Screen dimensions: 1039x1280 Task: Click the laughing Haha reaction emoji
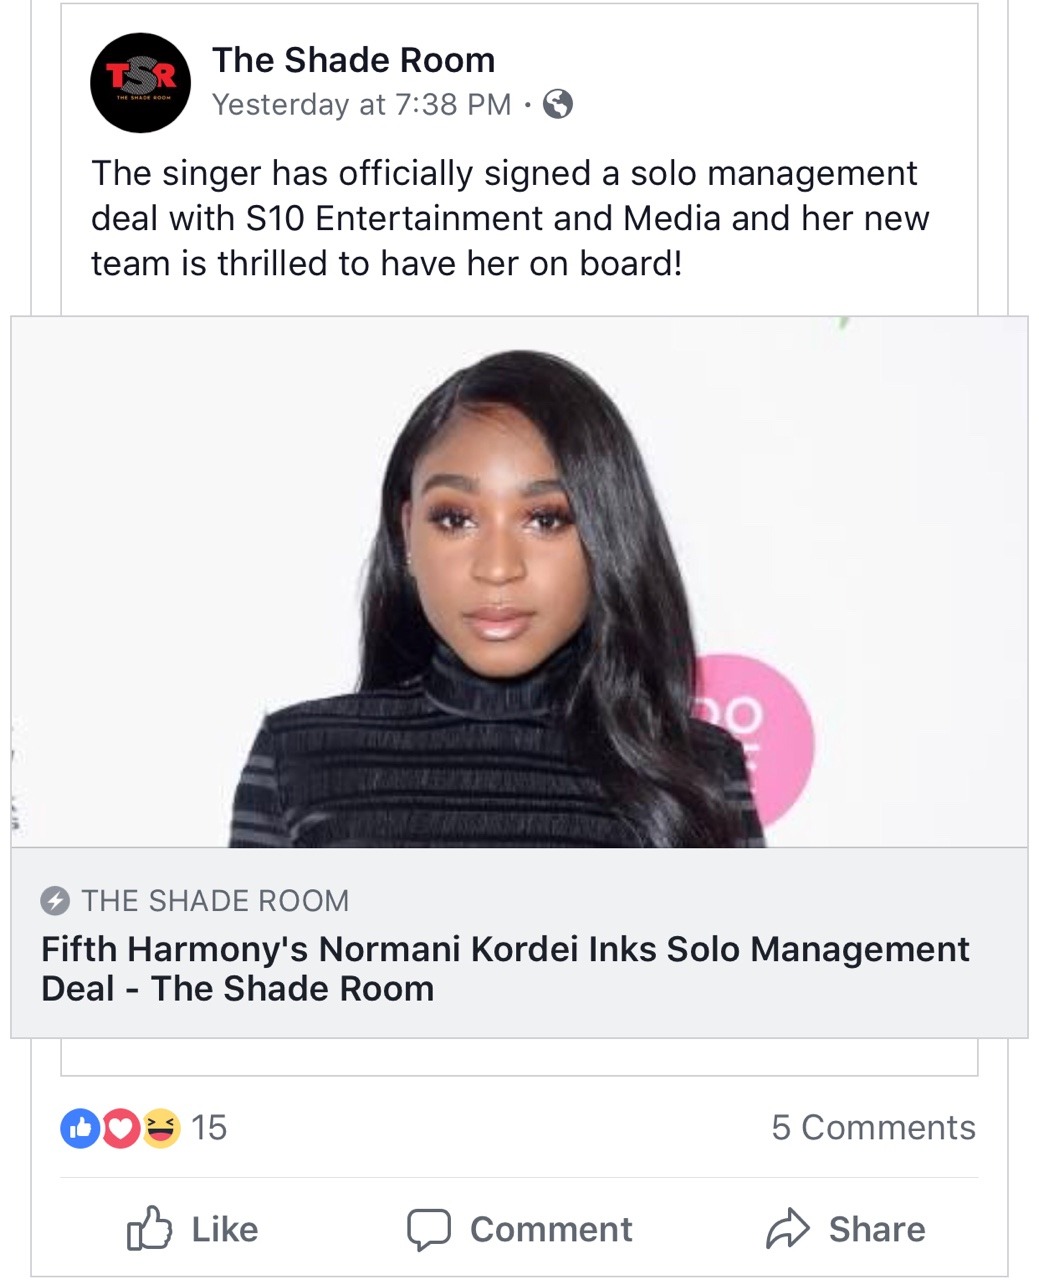[161, 1128]
